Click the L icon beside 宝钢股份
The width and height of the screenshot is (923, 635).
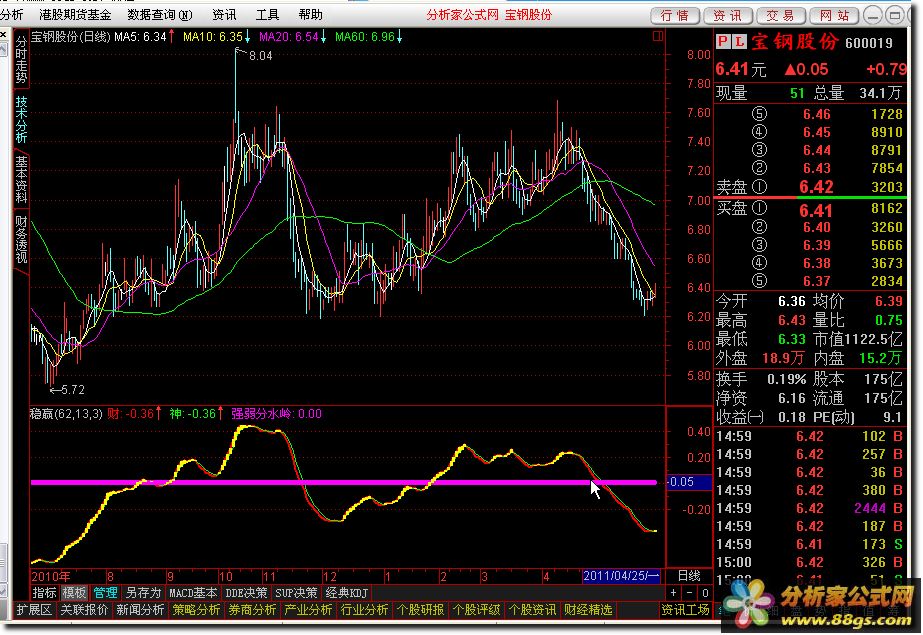click(x=739, y=41)
